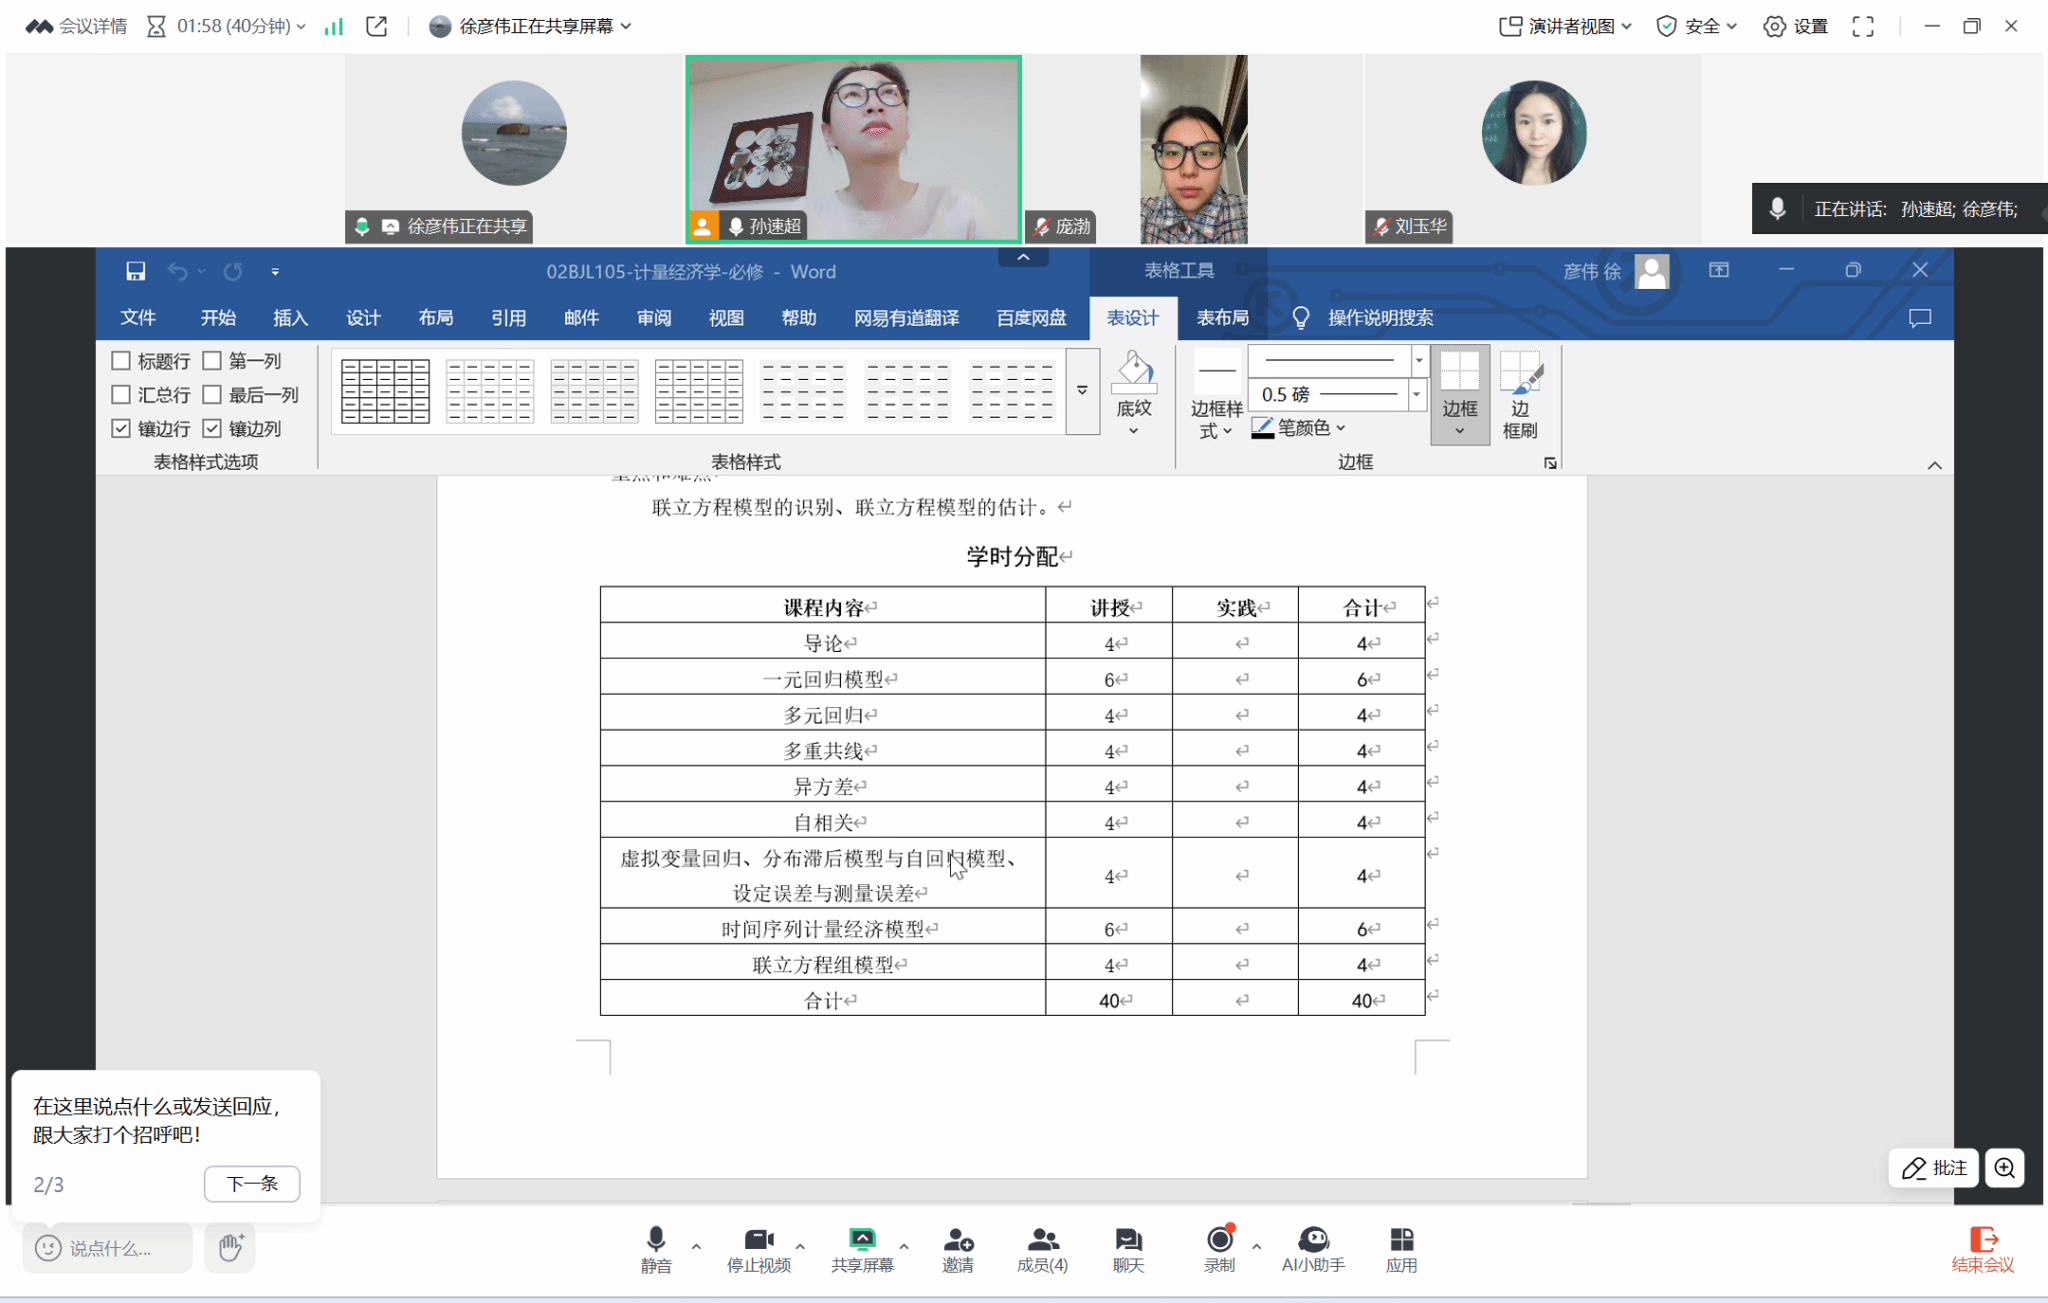Open the pen color (笔颜色) picker

coord(1299,428)
